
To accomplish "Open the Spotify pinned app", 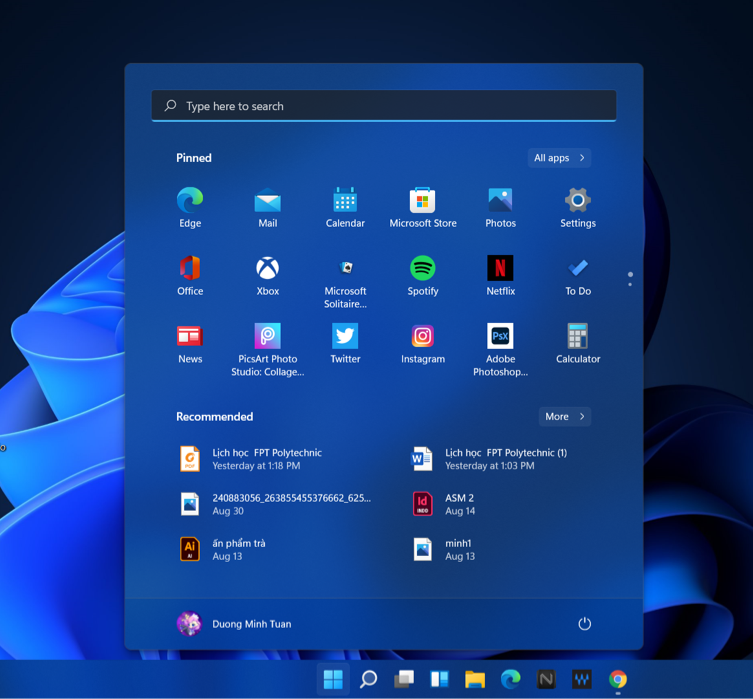I will (x=422, y=269).
